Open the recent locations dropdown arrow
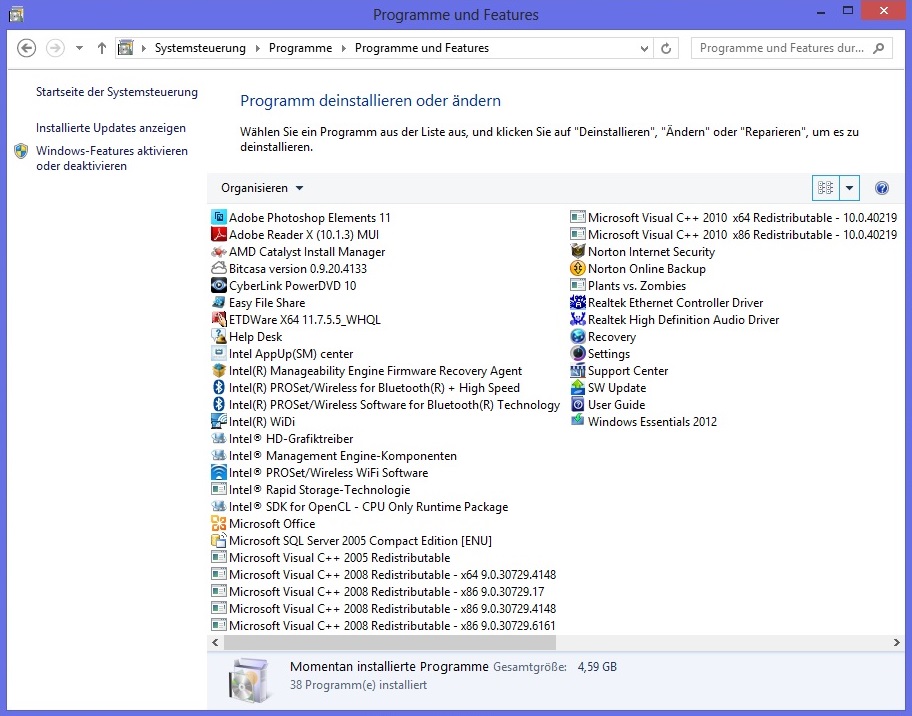Image resolution: width=912 pixels, height=716 pixels. [79, 48]
